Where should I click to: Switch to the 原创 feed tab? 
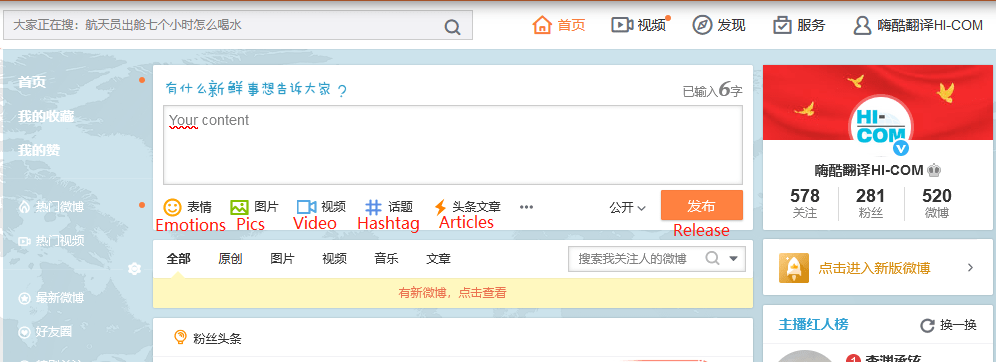pyautogui.click(x=230, y=258)
